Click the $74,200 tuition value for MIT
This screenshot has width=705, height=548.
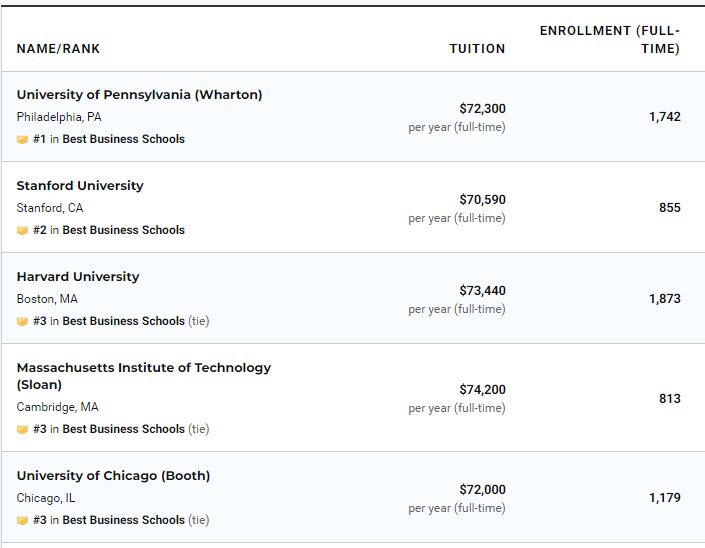click(x=482, y=389)
